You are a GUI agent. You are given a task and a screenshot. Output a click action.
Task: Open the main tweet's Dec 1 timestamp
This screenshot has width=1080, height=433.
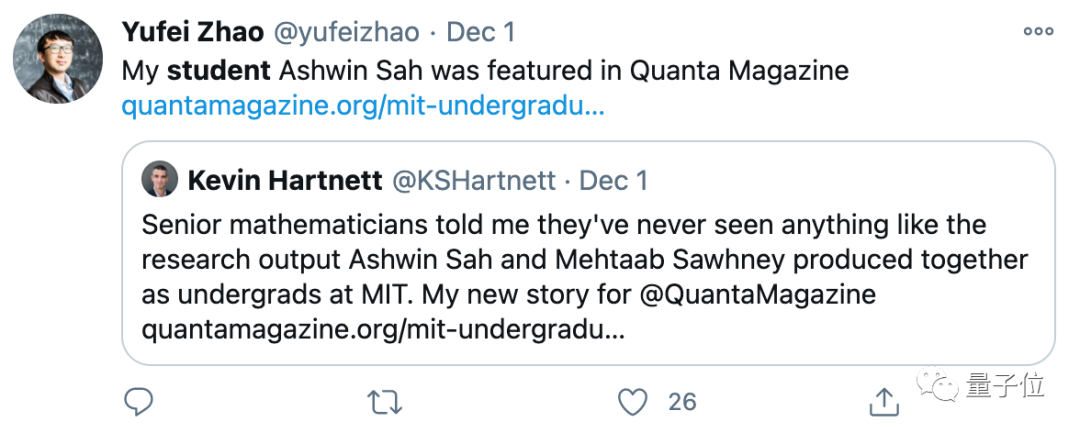coord(480,32)
